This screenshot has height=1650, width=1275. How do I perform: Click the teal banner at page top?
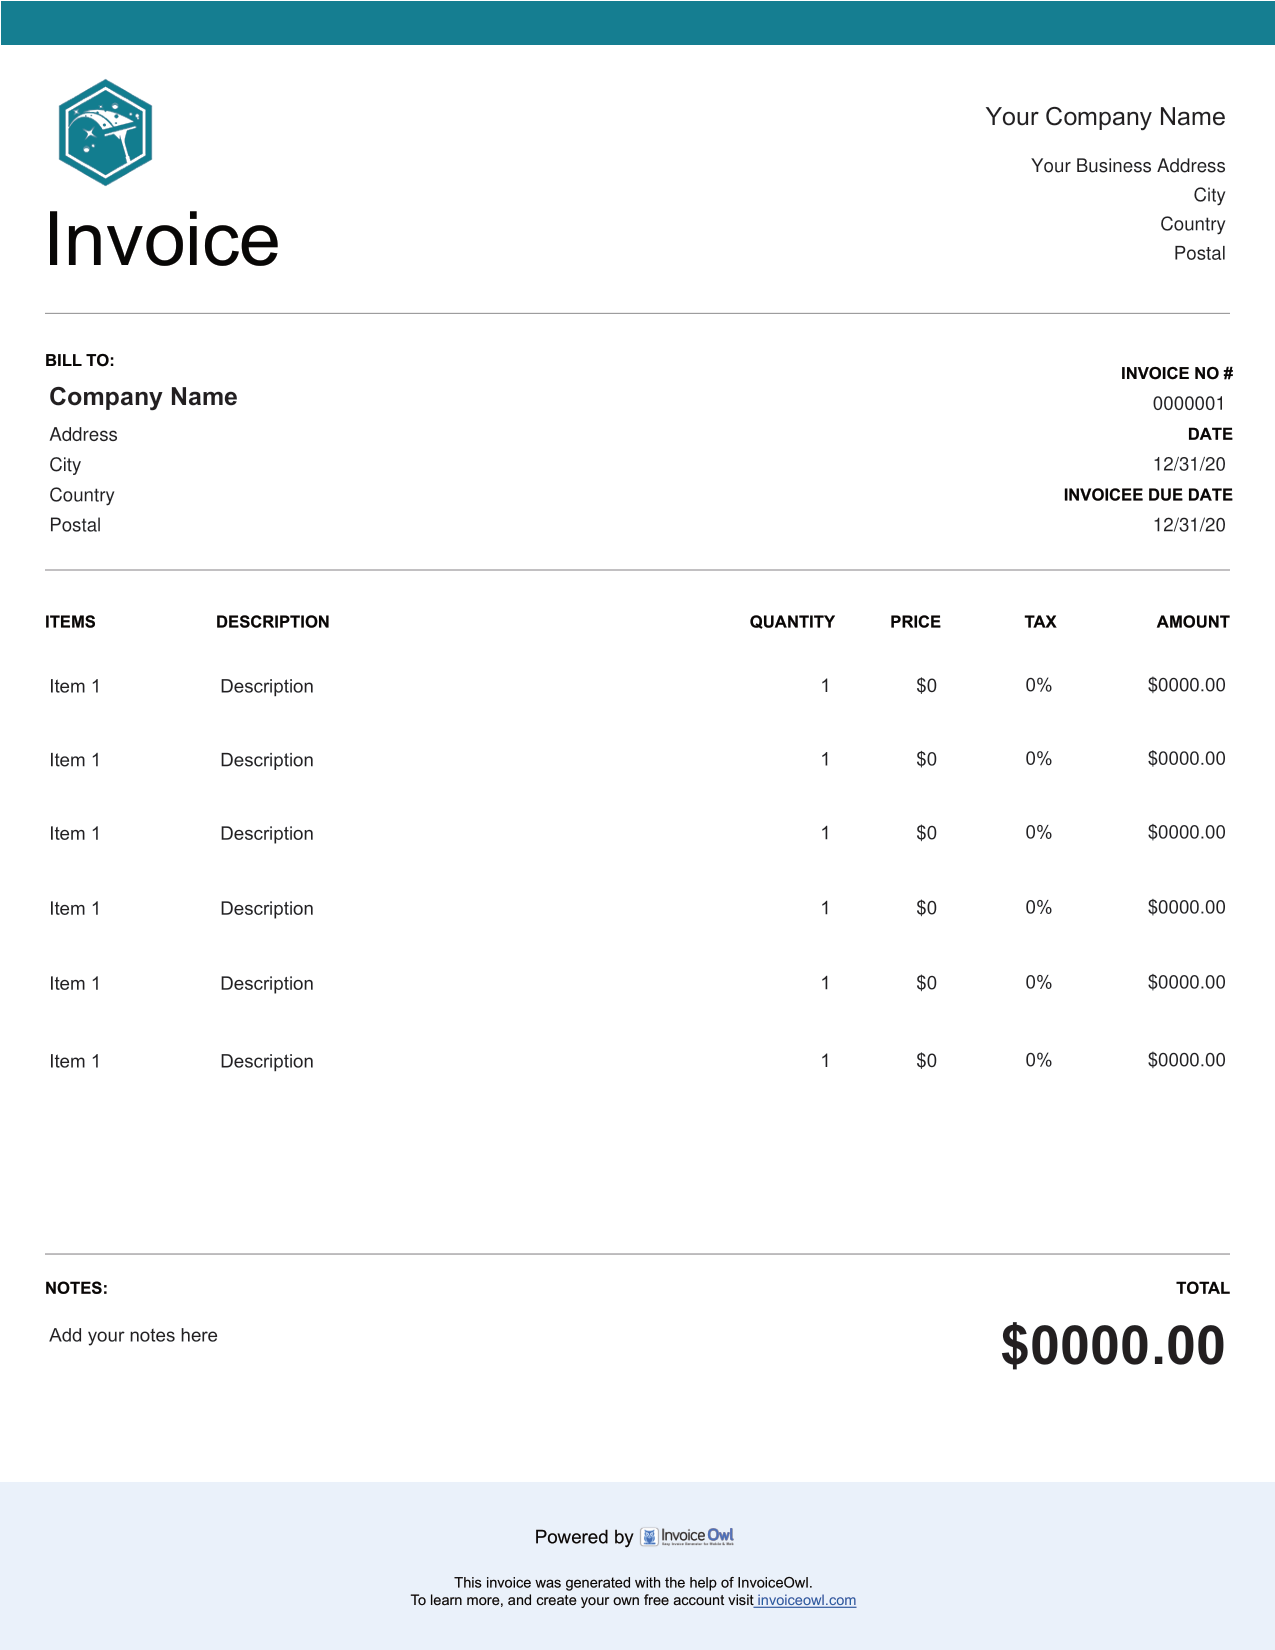pos(637,23)
